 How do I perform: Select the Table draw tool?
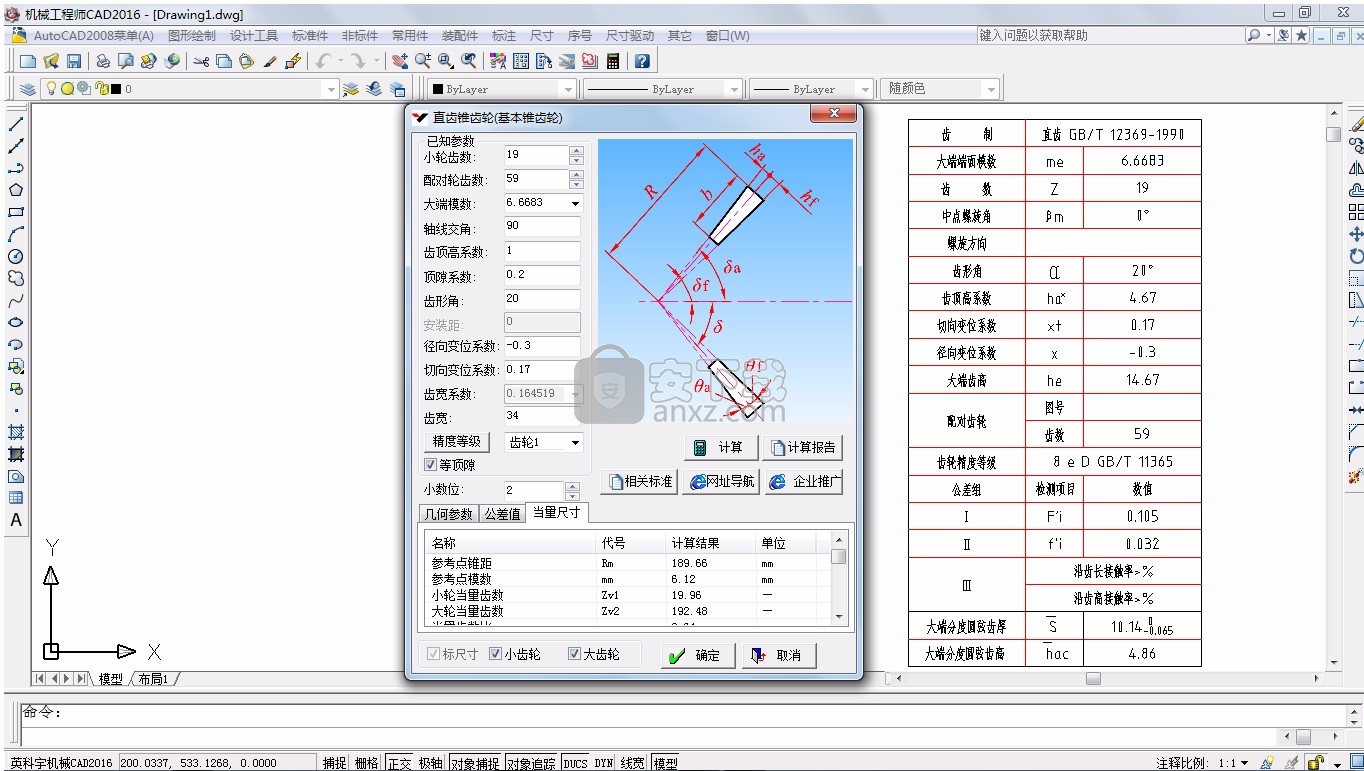point(16,498)
